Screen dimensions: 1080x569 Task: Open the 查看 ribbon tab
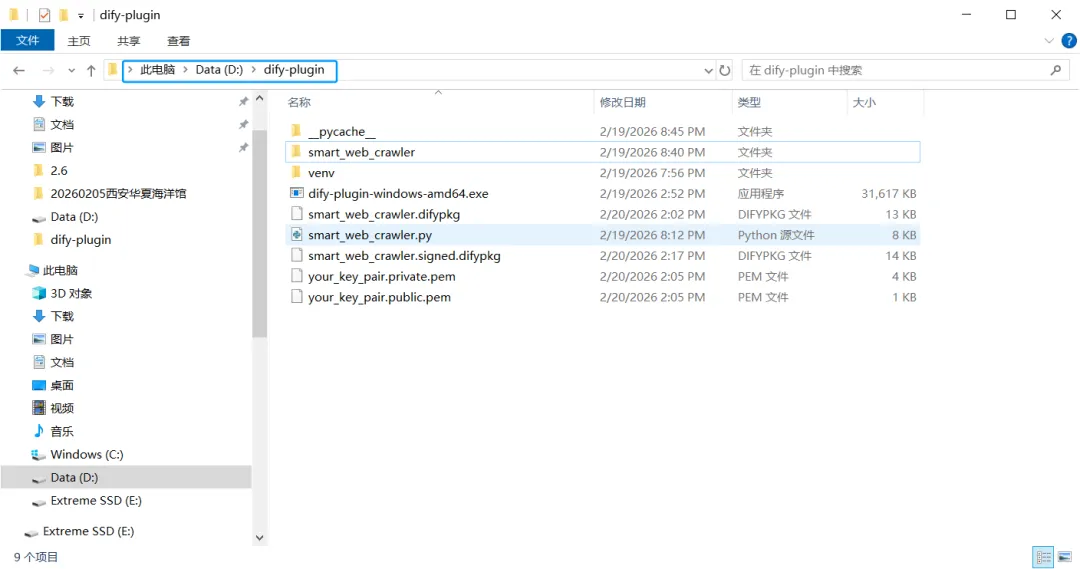pyautogui.click(x=178, y=41)
